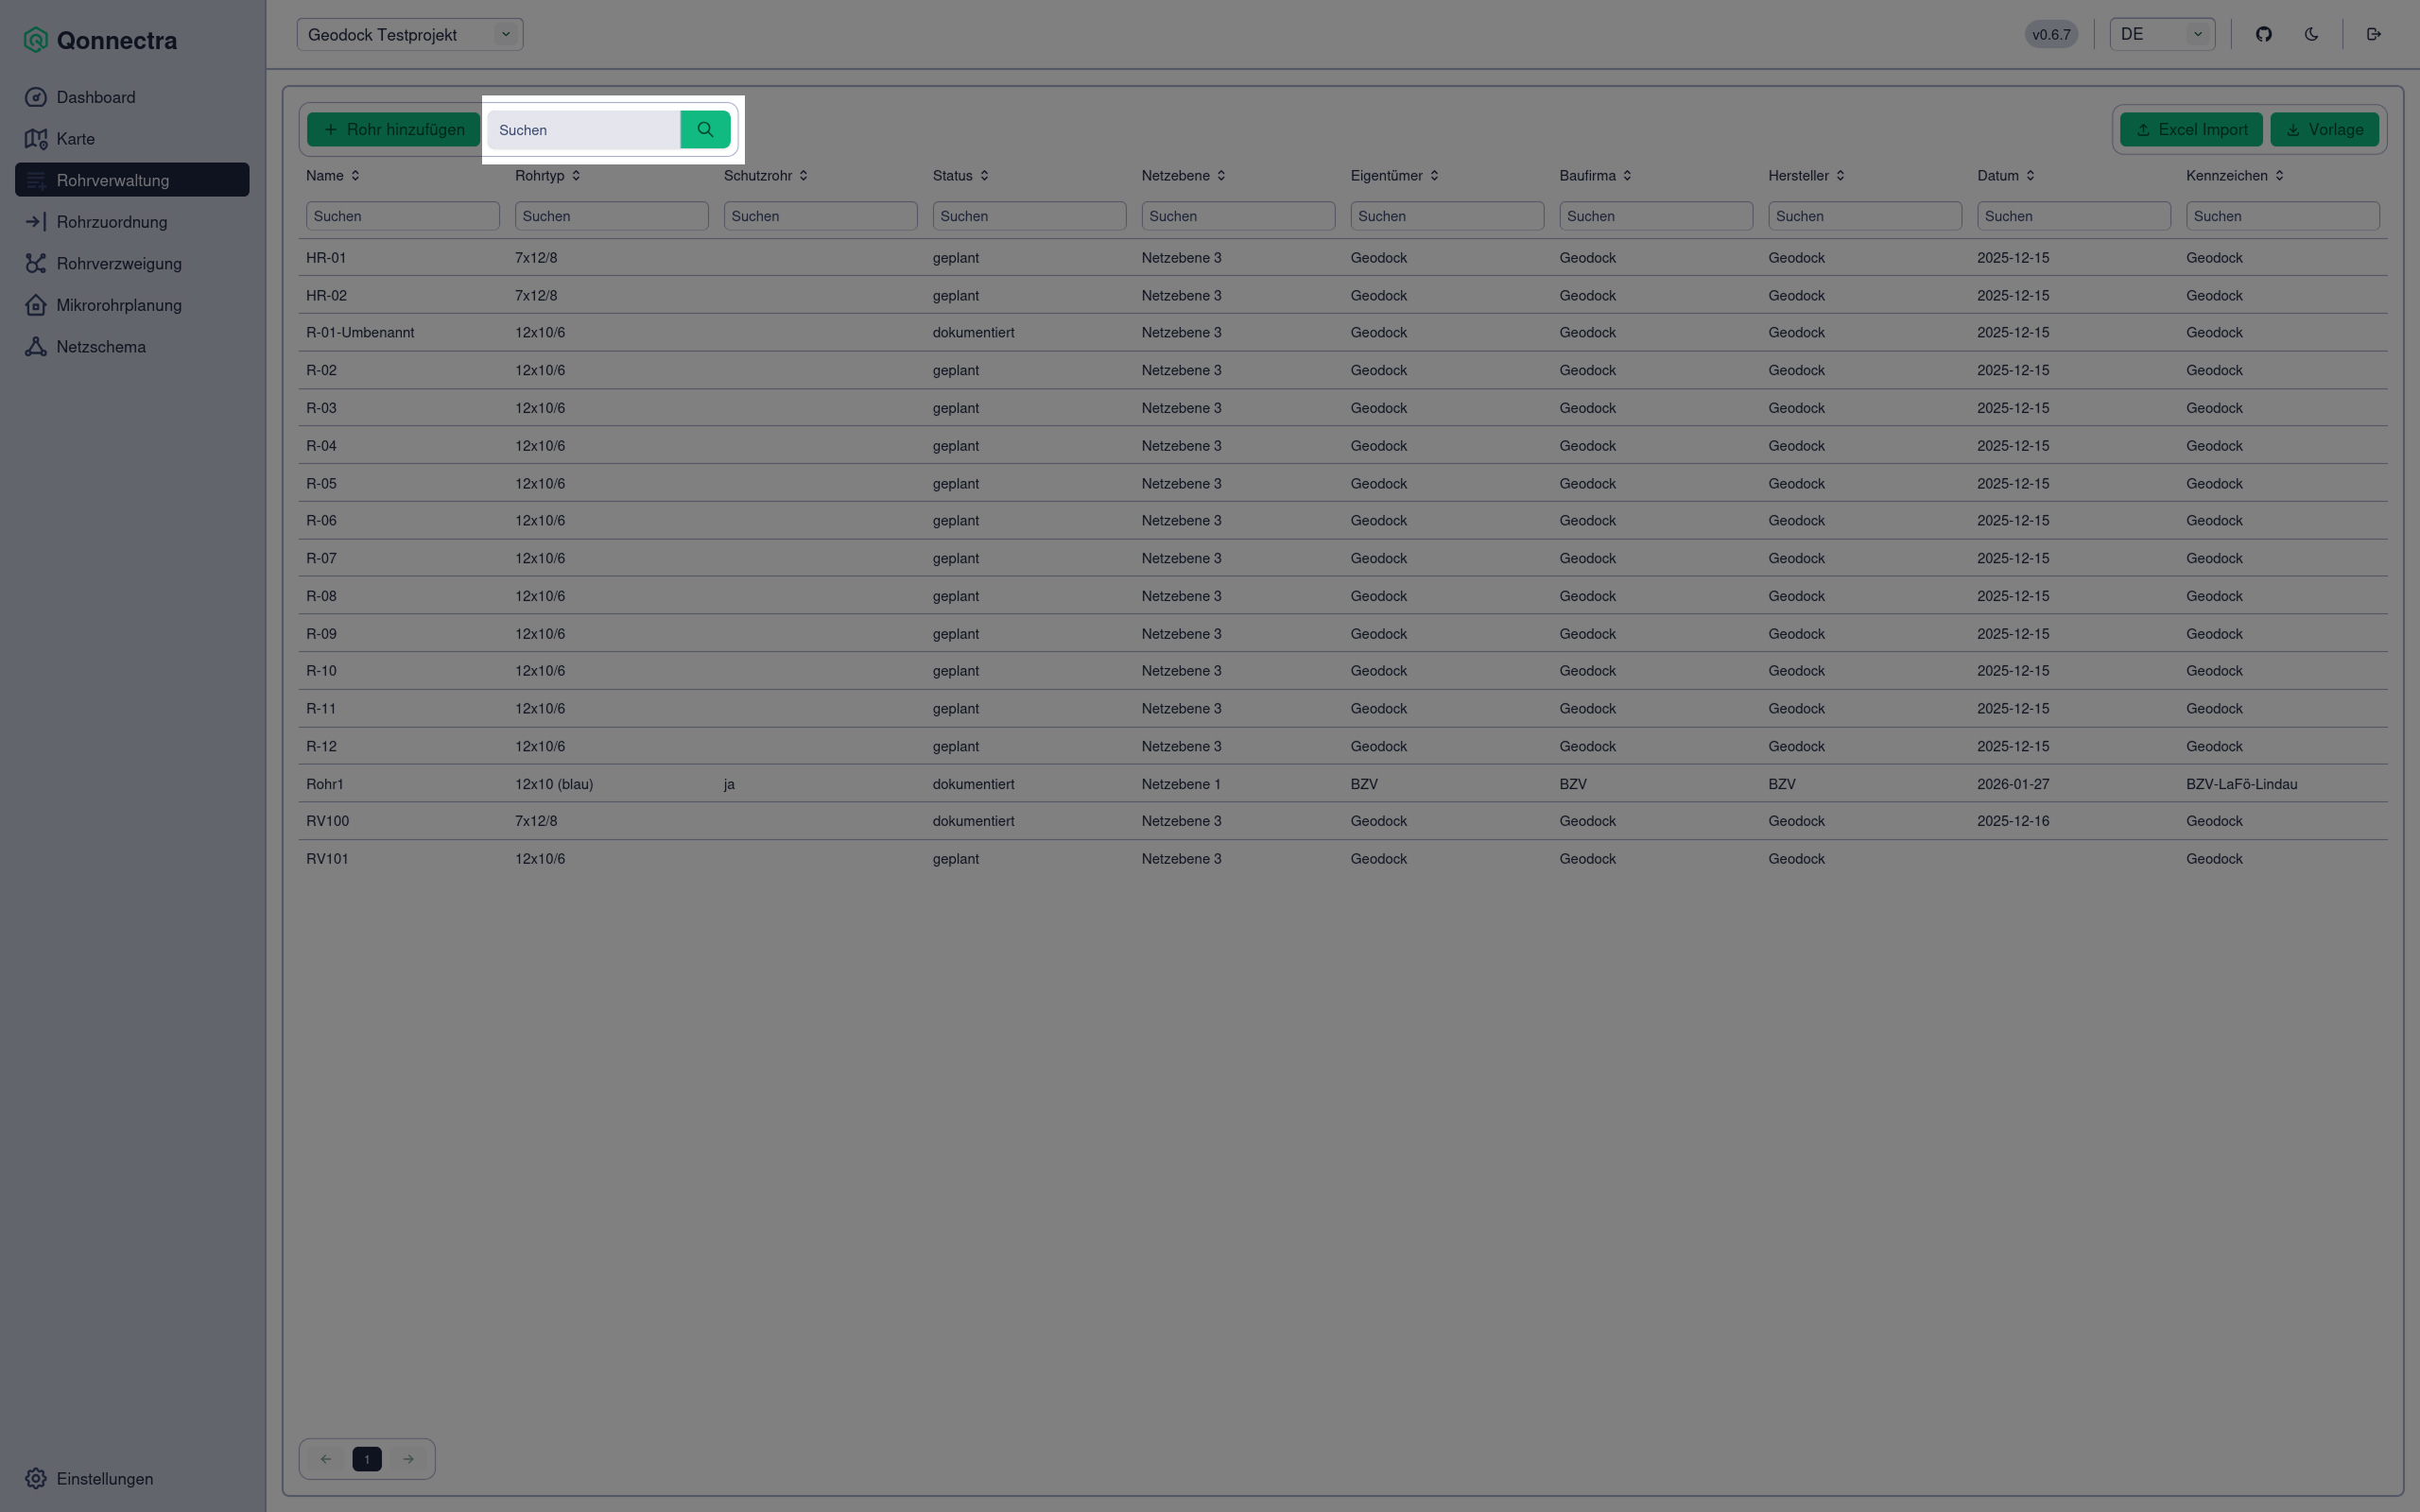2420x1512 pixels.
Task: Open the GitHub repository icon
Action: (2263, 34)
